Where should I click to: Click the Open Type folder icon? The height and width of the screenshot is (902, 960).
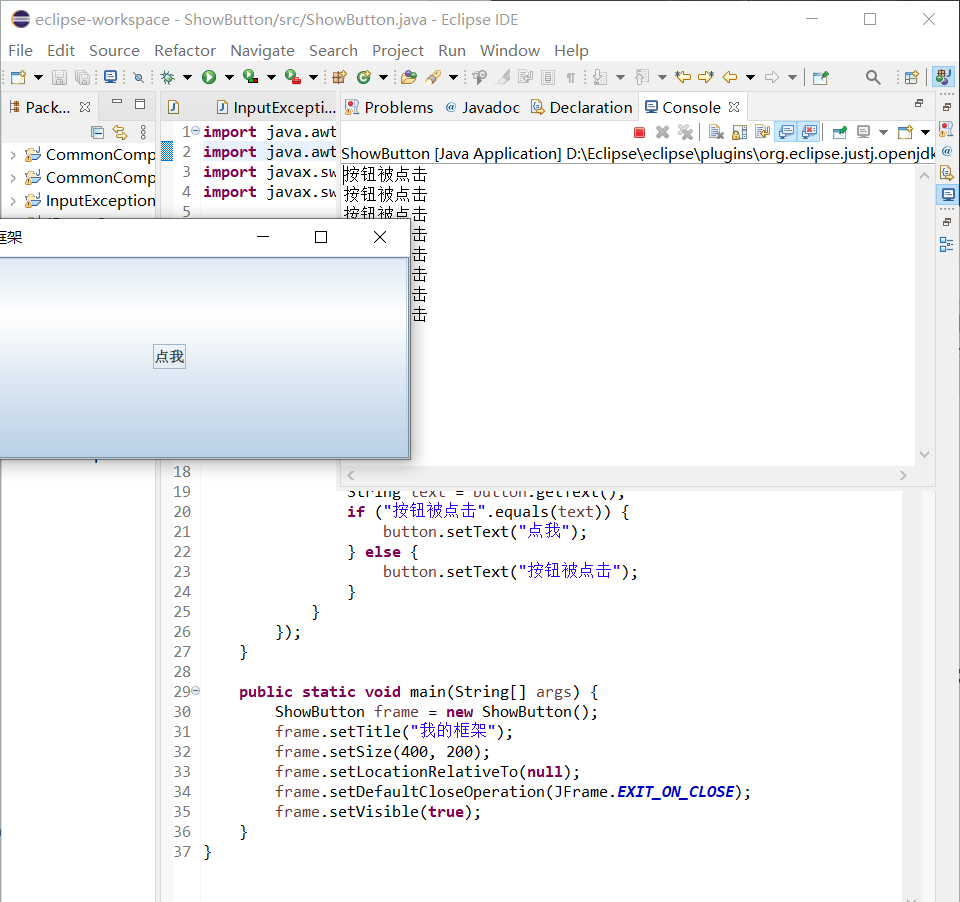click(409, 77)
